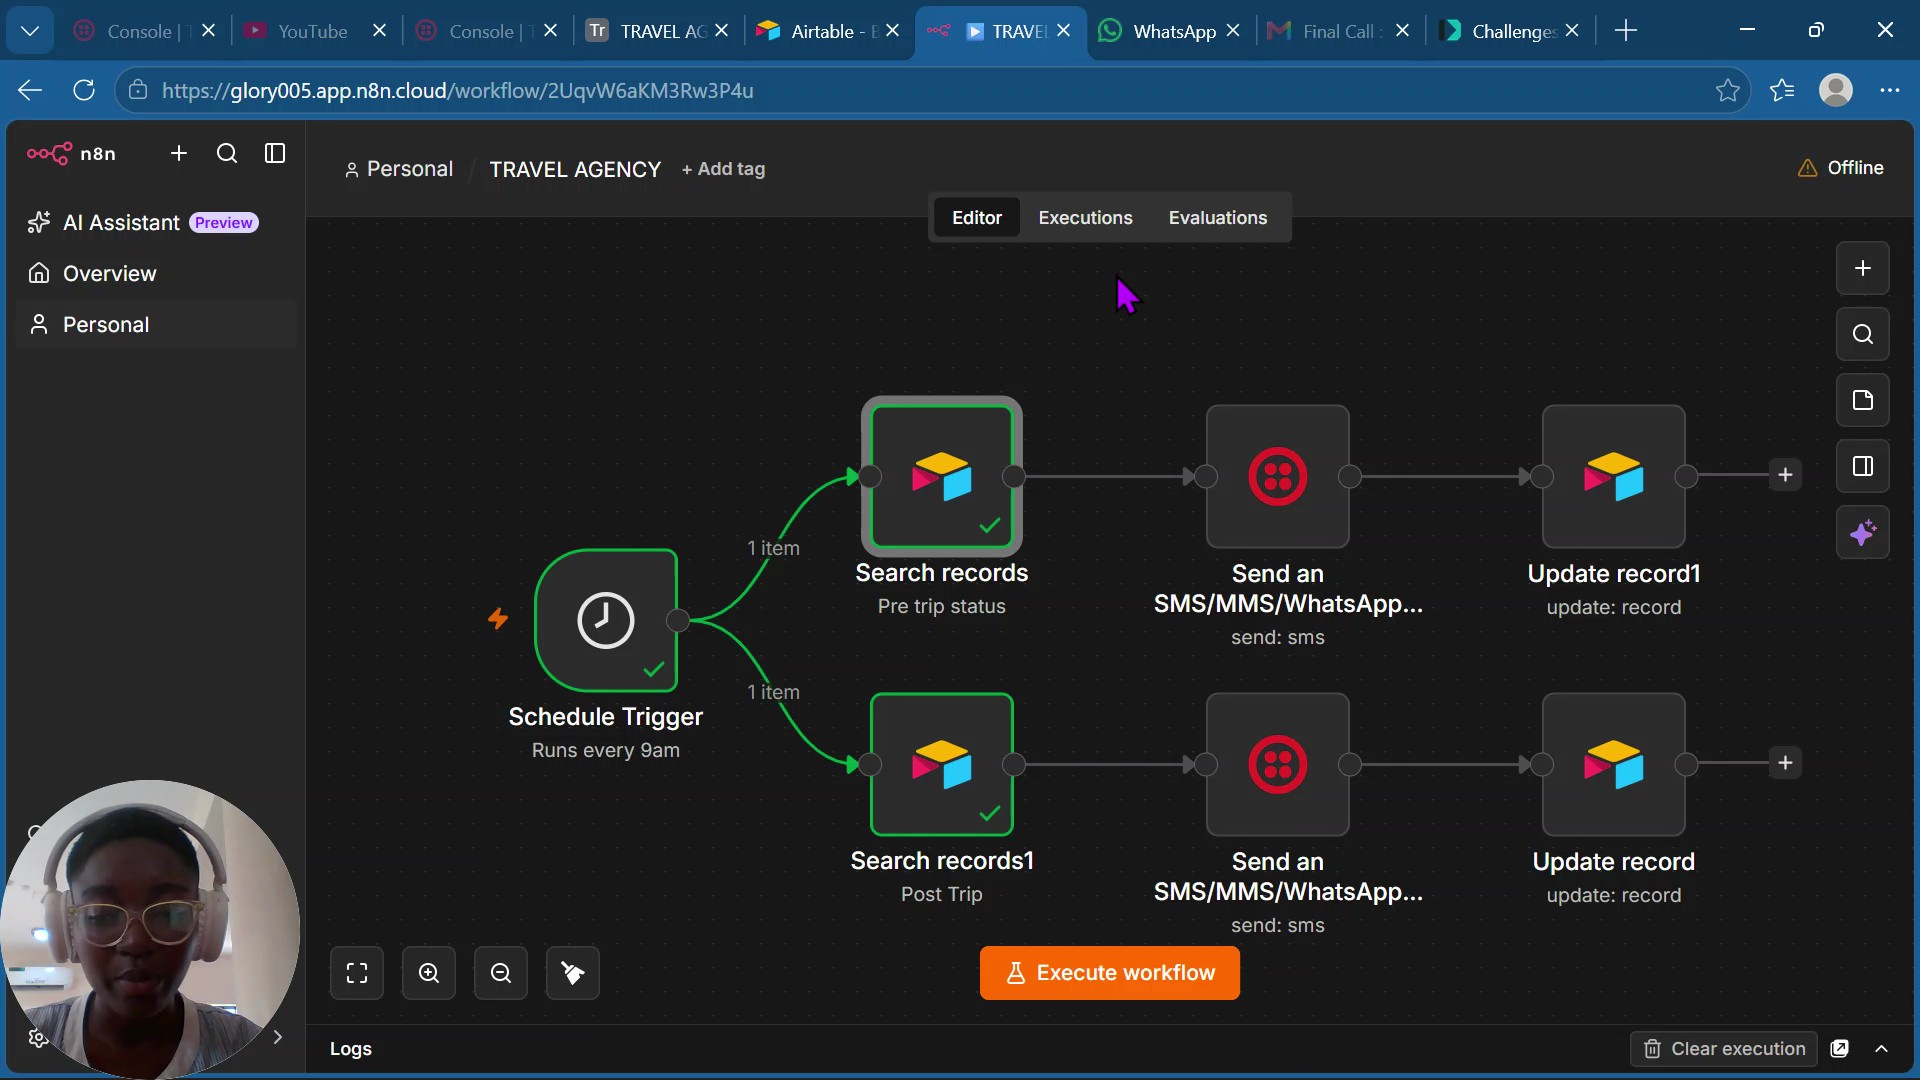The image size is (1920, 1080).
Task: Open the browser tab list dropdown
Action: click(x=30, y=31)
